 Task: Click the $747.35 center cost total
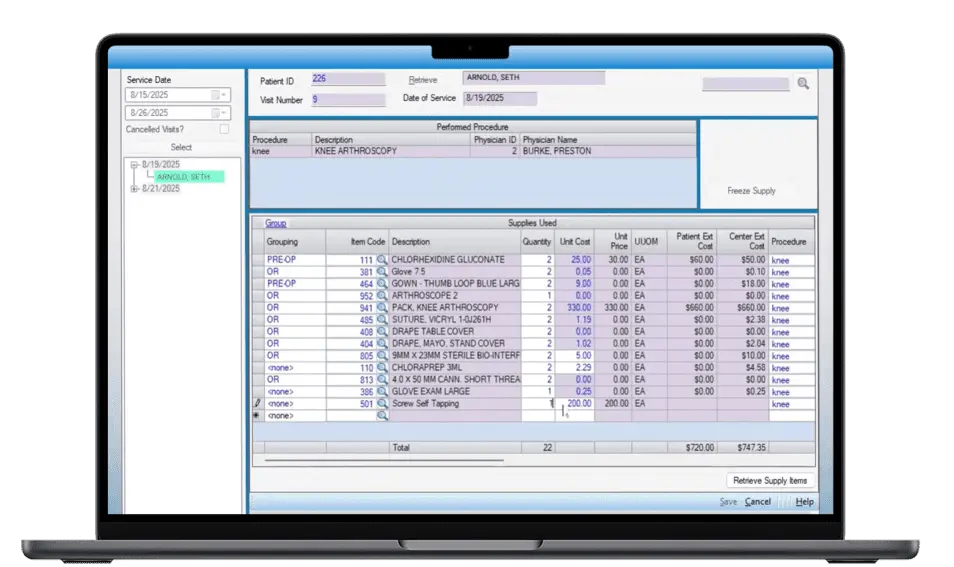[x=751, y=447]
